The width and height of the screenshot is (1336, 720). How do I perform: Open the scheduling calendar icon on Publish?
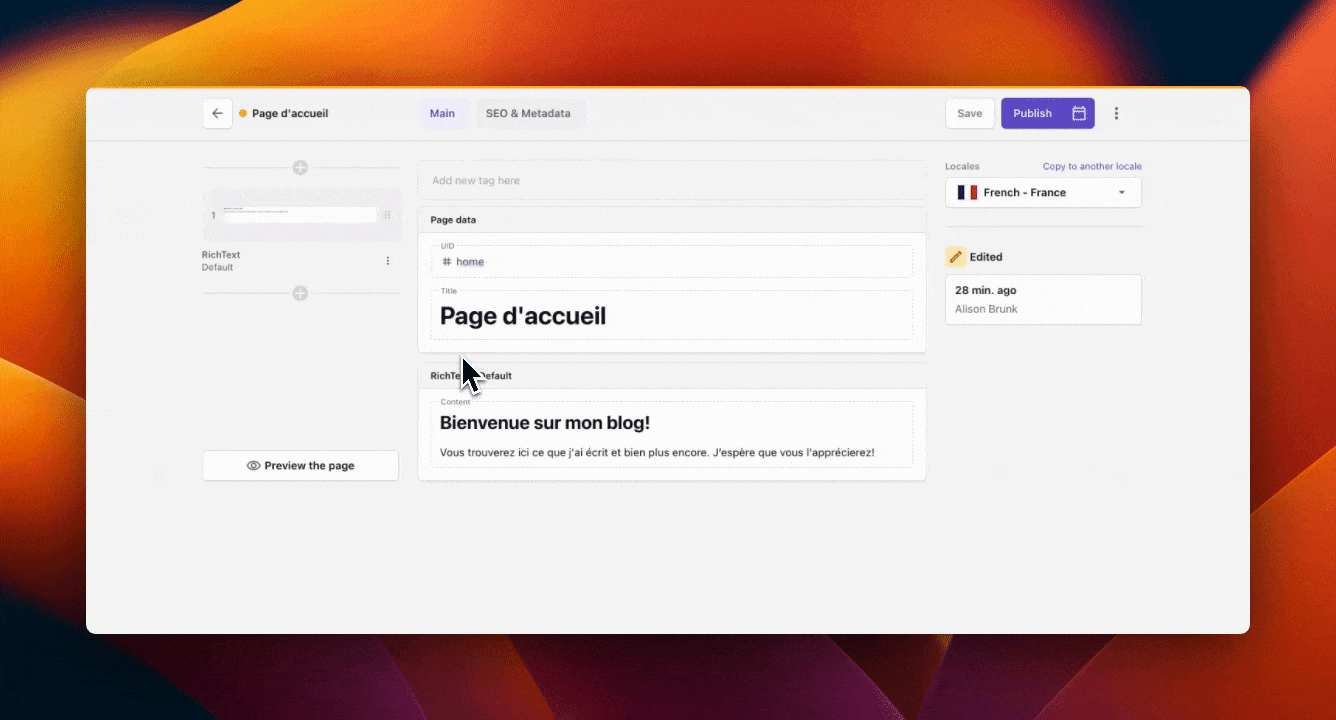1078,113
